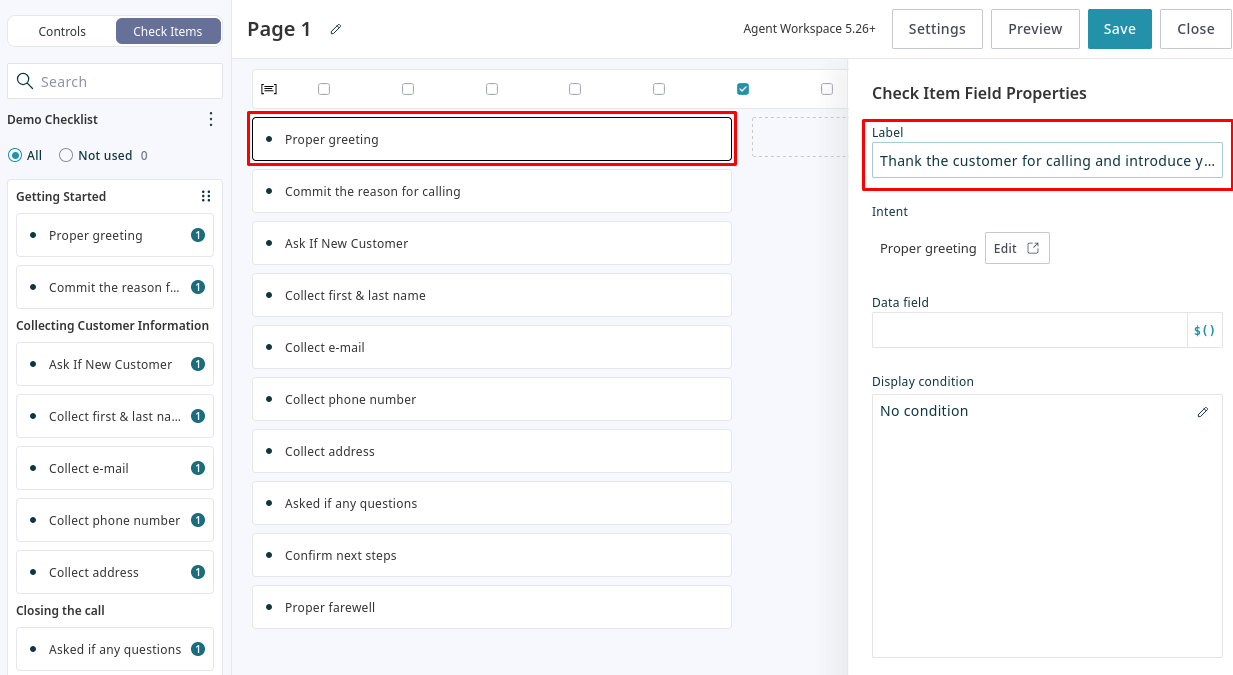Click the row layout icon above the canvas
Screen dimensions: 1233x675
pyautogui.click(x=268, y=89)
